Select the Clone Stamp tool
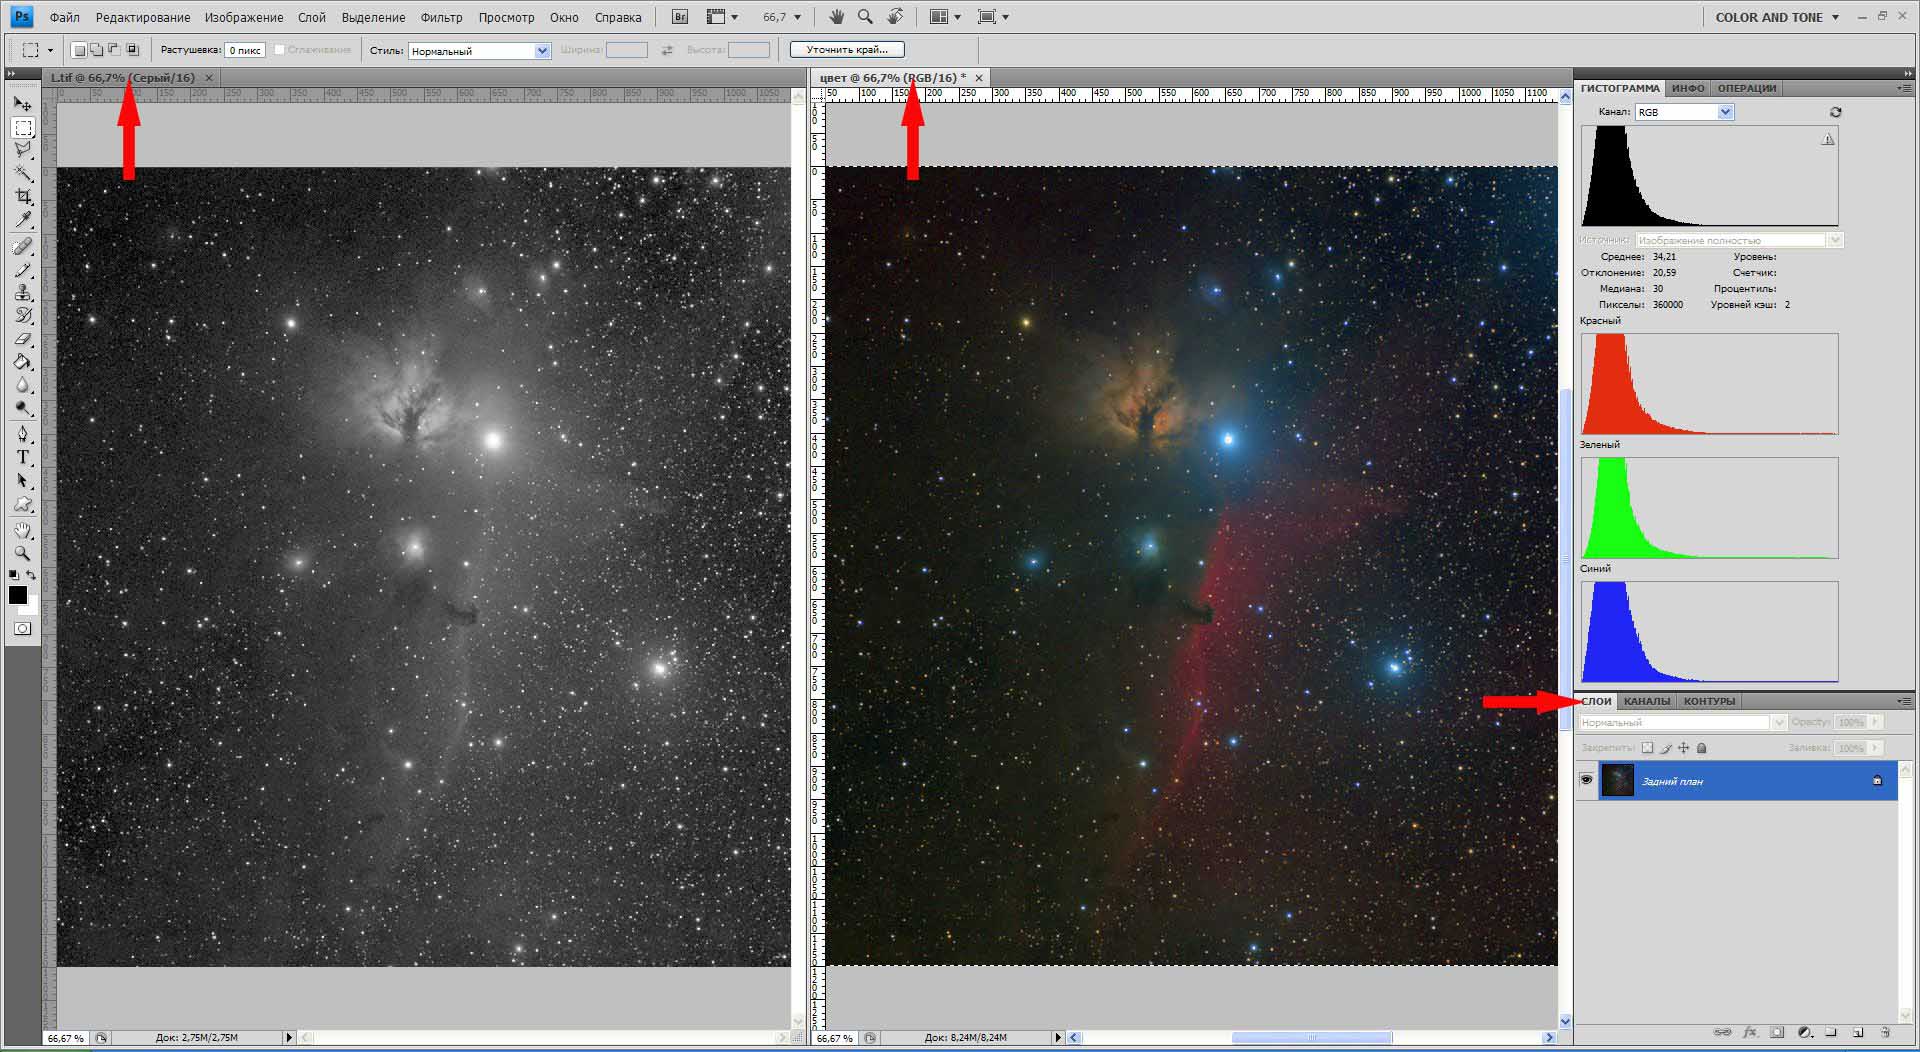 tap(22, 293)
